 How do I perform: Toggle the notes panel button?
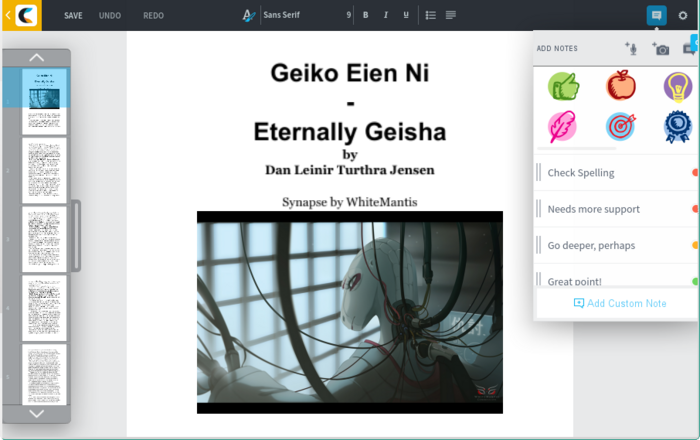point(656,16)
